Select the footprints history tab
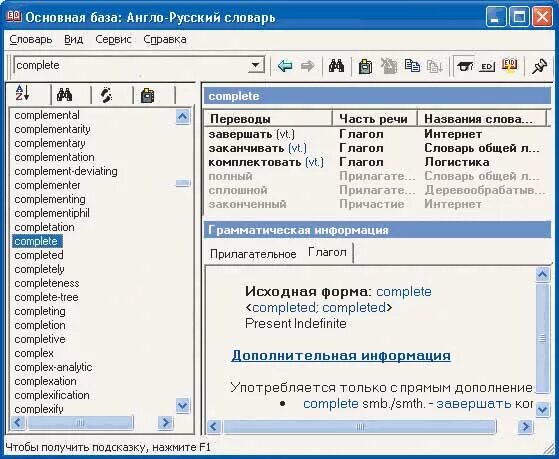Screen dimensions: 559x459 click(x=106, y=95)
